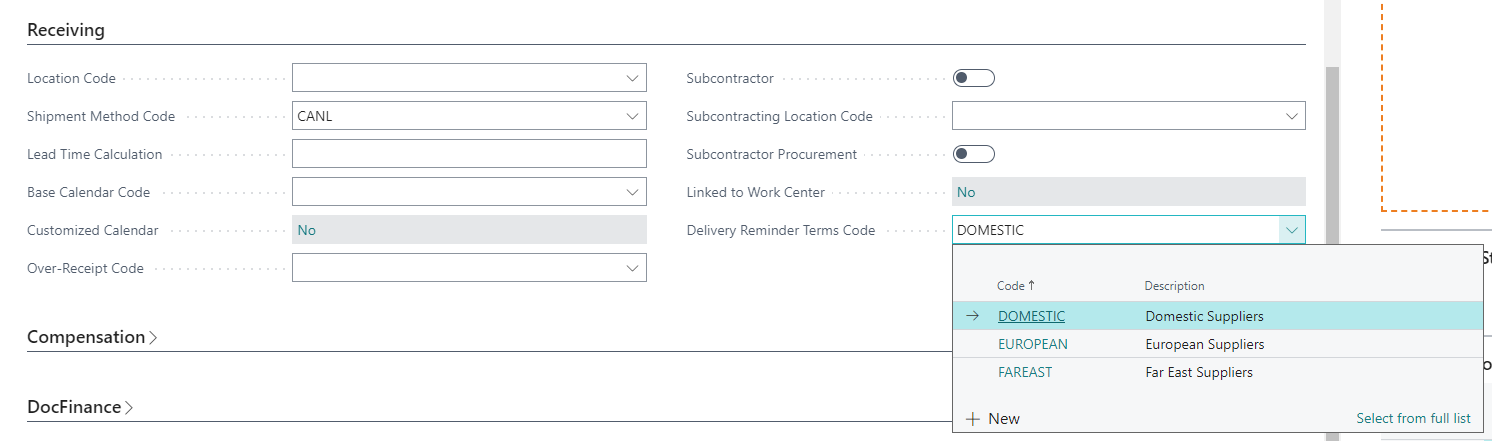The height and width of the screenshot is (441, 1492).
Task: Collapse the Receiving section header
Action: (66, 30)
